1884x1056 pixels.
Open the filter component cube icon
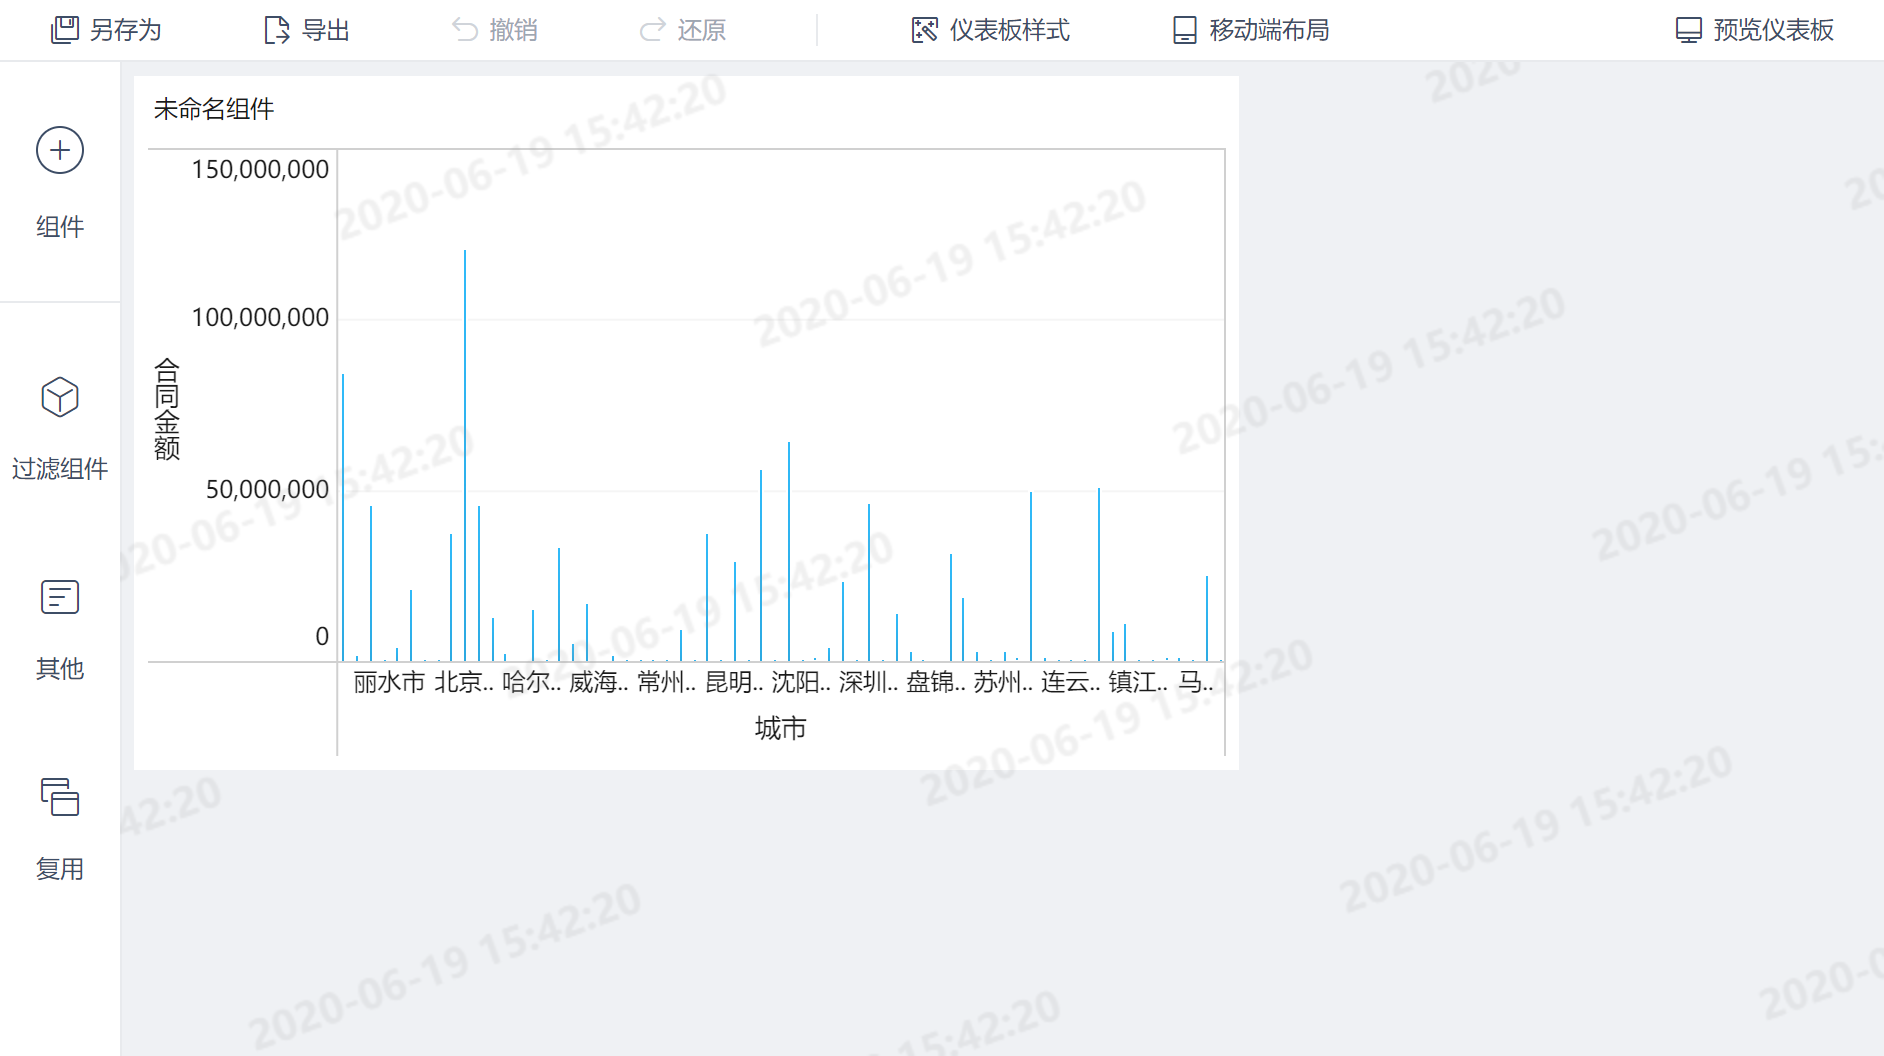[60, 397]
